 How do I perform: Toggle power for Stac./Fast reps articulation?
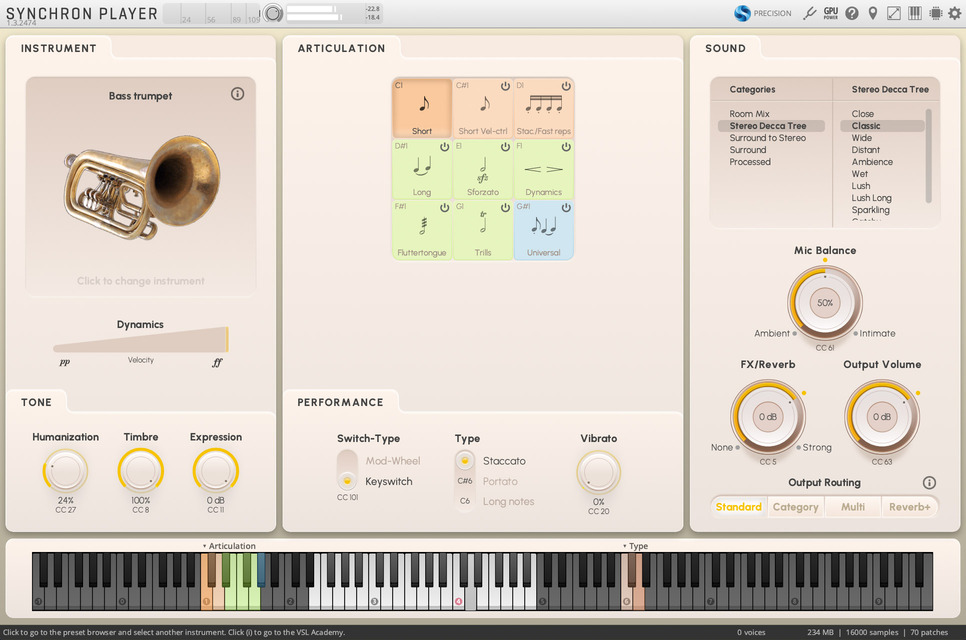566,86
